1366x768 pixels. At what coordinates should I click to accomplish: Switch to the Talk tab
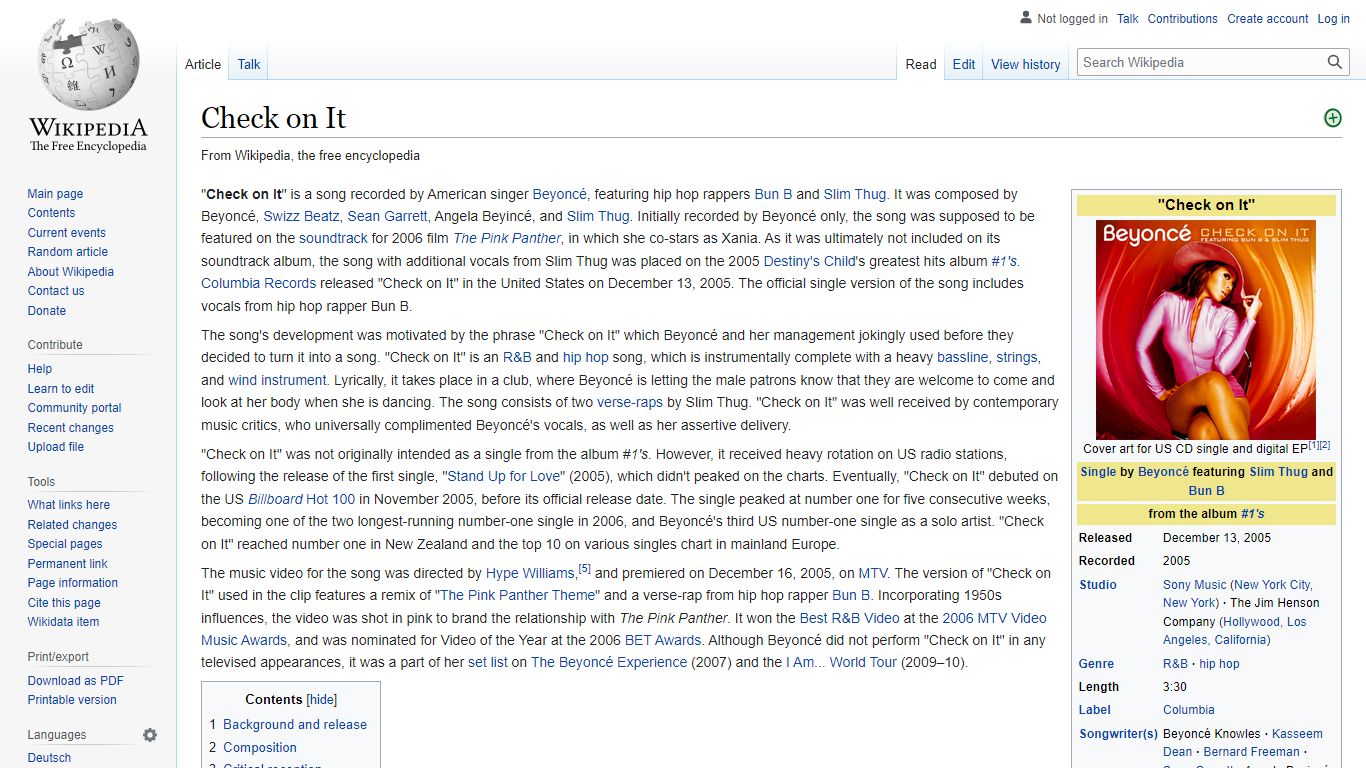[249, 64]
